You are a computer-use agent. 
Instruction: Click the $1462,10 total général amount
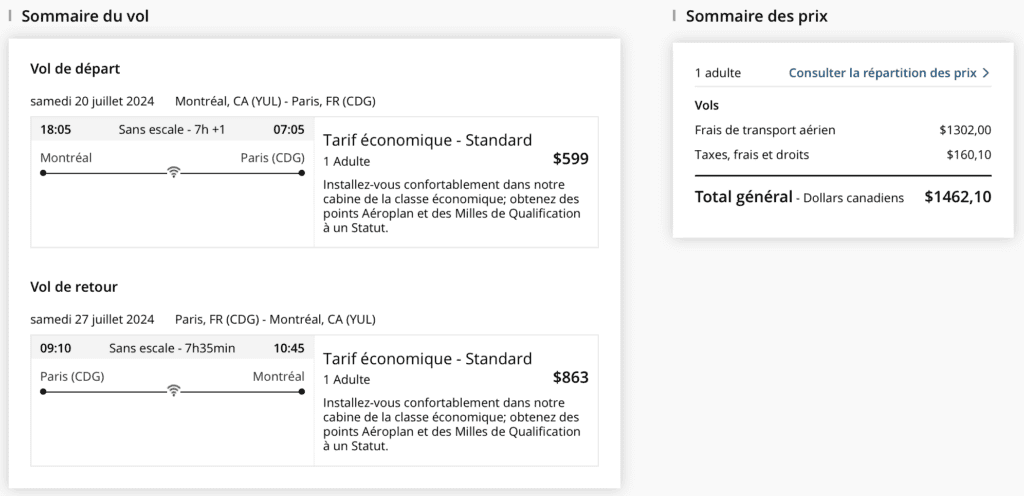pos(957,197)
